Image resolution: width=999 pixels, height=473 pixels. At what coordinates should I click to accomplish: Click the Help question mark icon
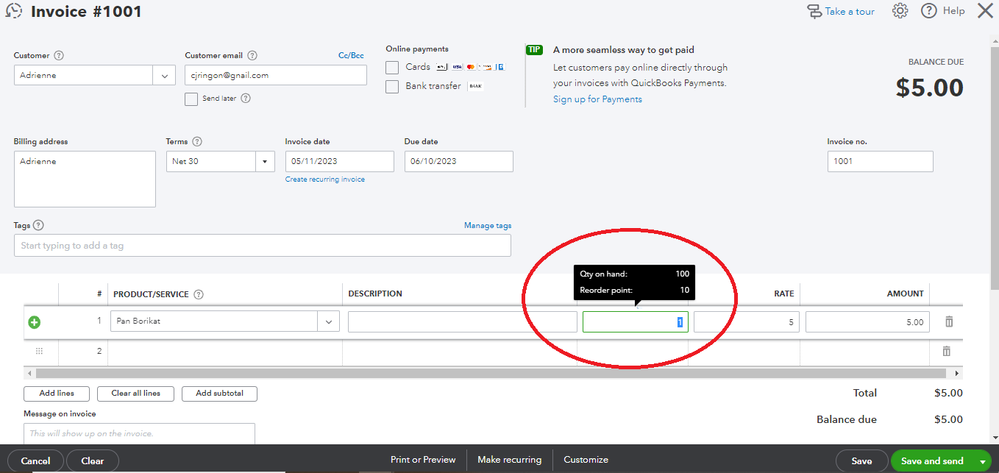(929, 11)
